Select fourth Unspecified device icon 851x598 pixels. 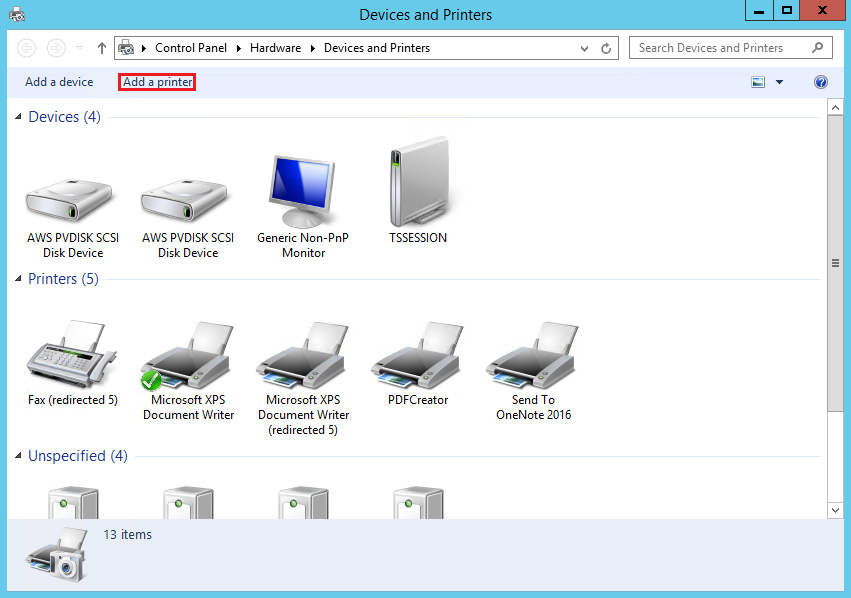pos(418,502)
